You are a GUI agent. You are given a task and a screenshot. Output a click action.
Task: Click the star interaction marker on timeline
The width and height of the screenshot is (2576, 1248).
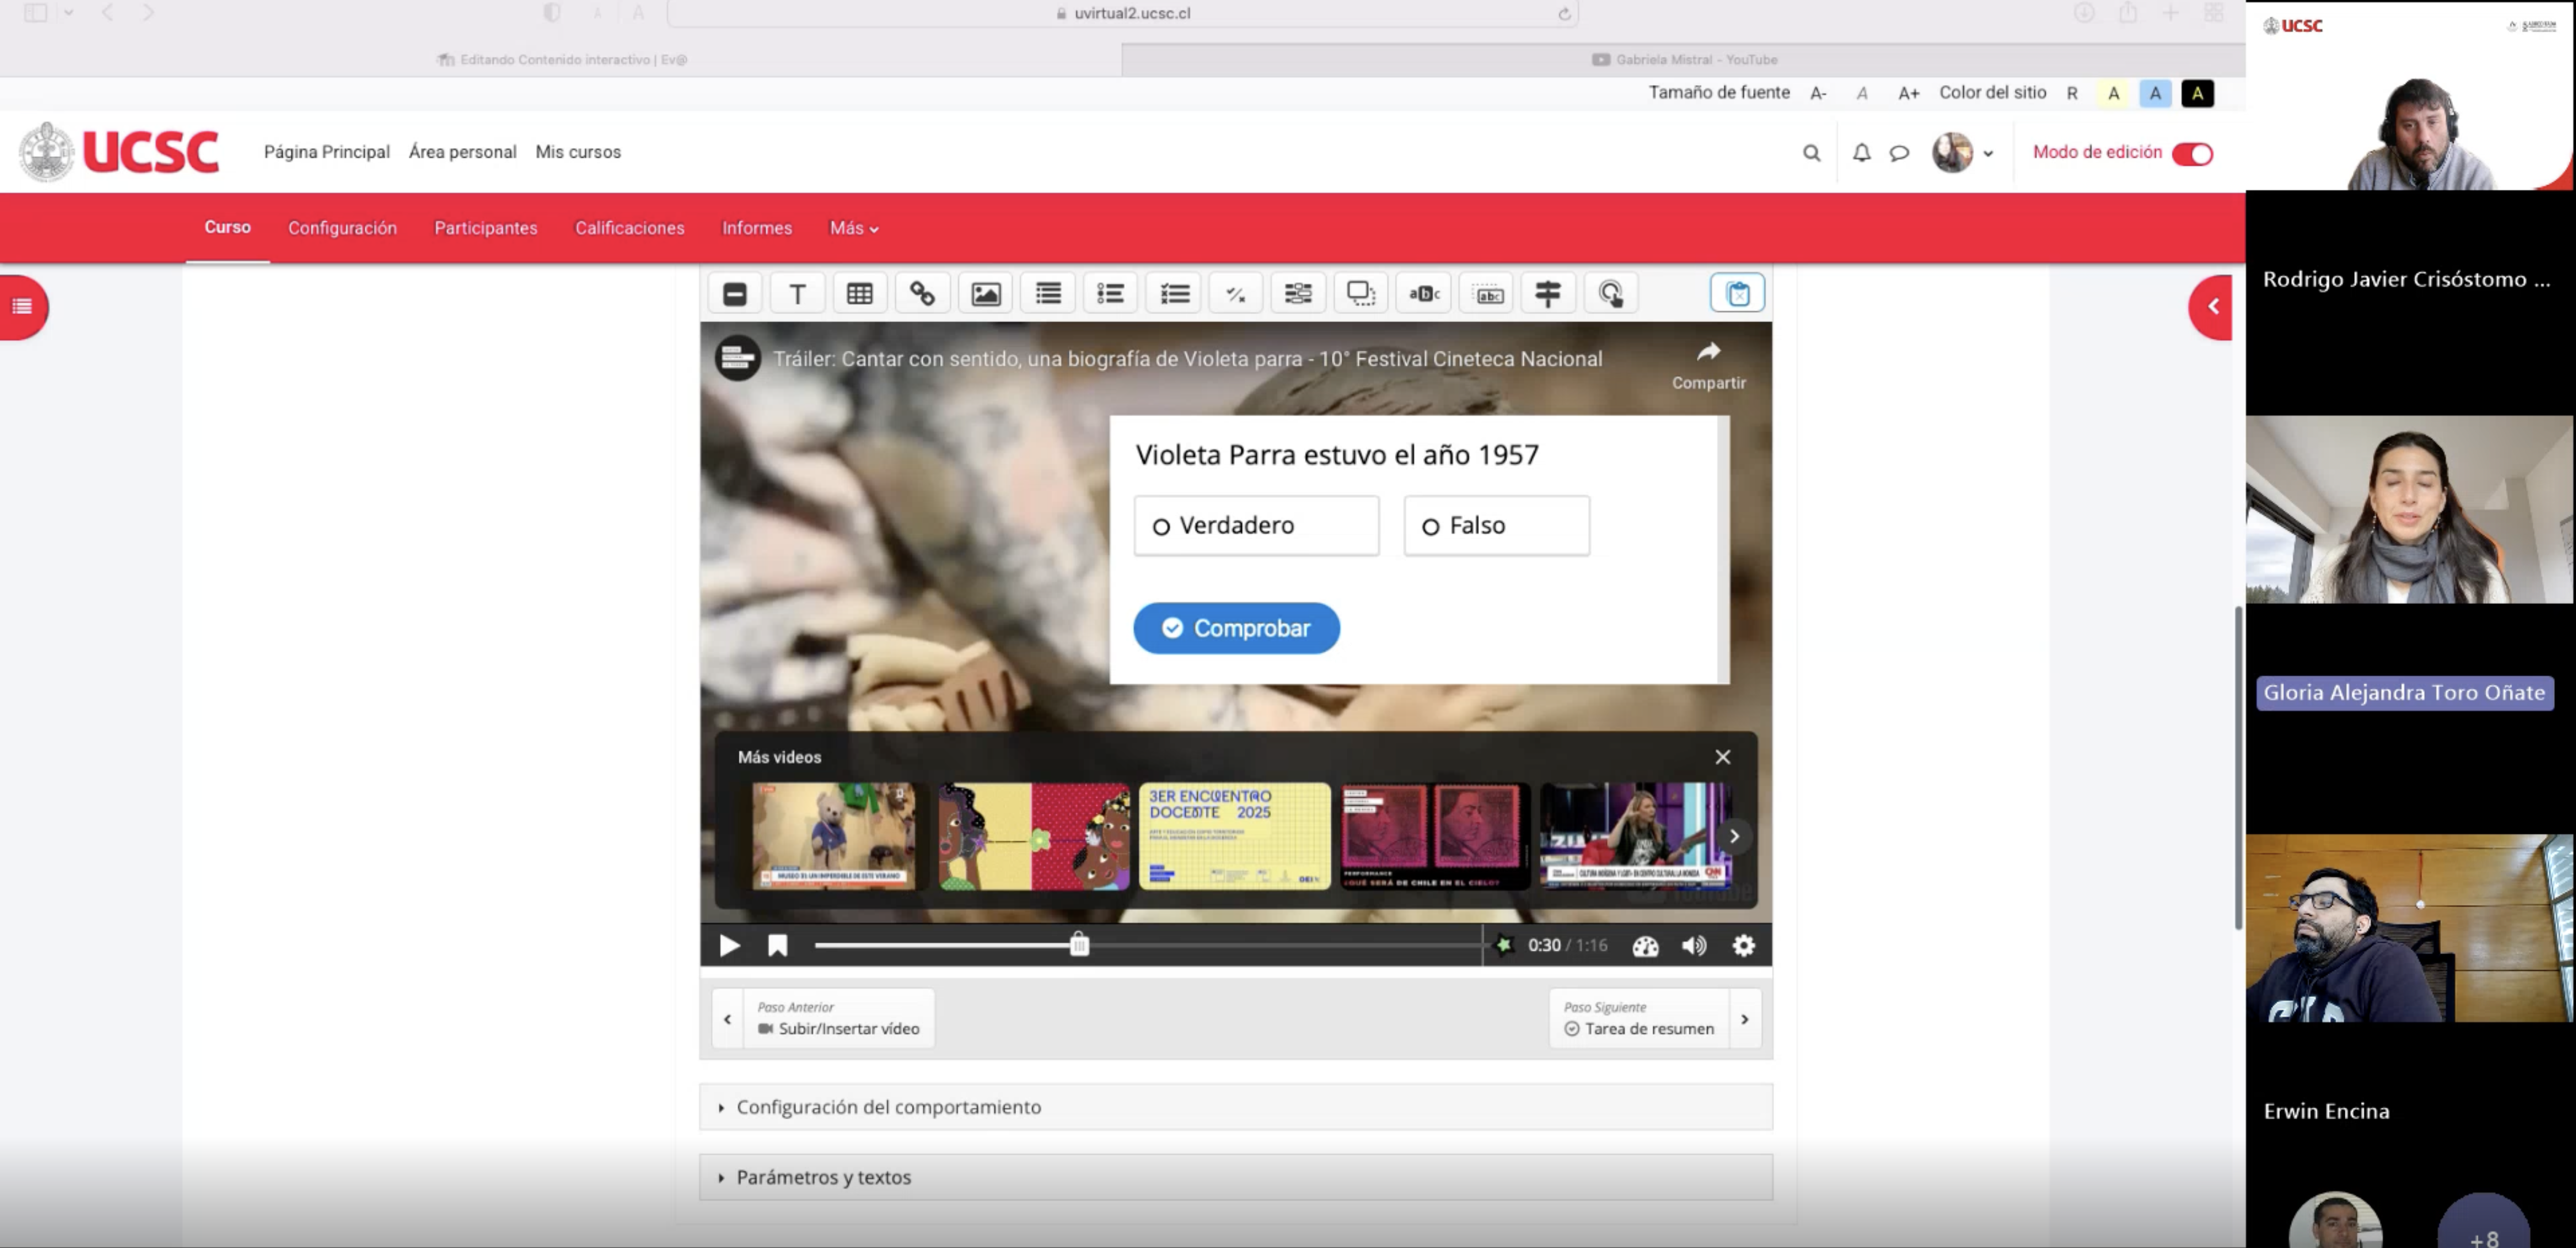[x=1503, y=945]
